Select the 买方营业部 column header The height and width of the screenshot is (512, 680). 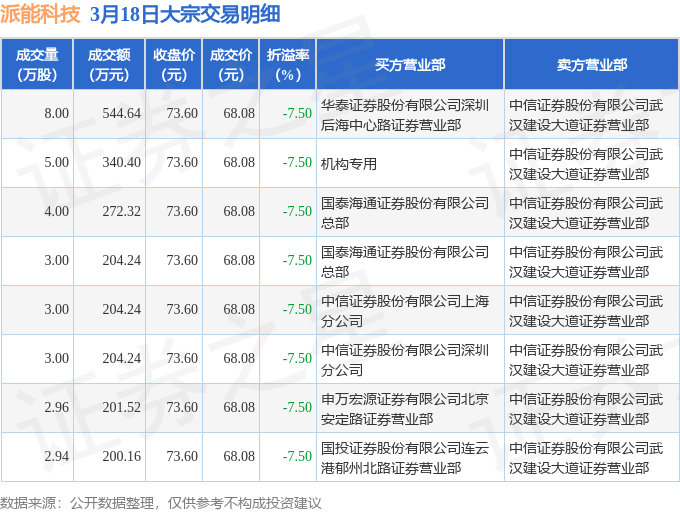[410, 65]
